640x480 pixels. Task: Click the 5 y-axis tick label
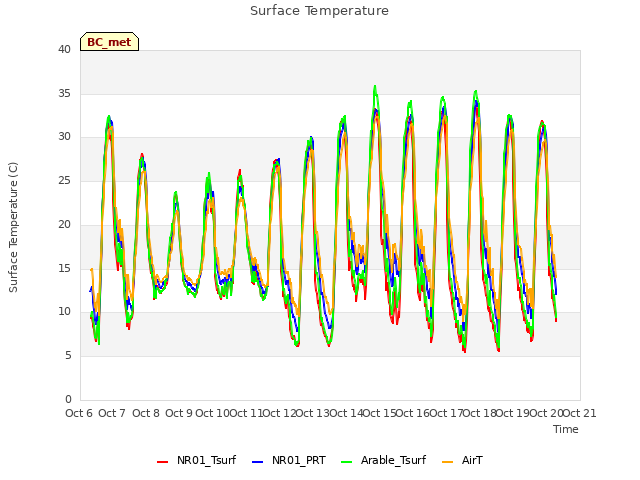click(x=68, y=356)
